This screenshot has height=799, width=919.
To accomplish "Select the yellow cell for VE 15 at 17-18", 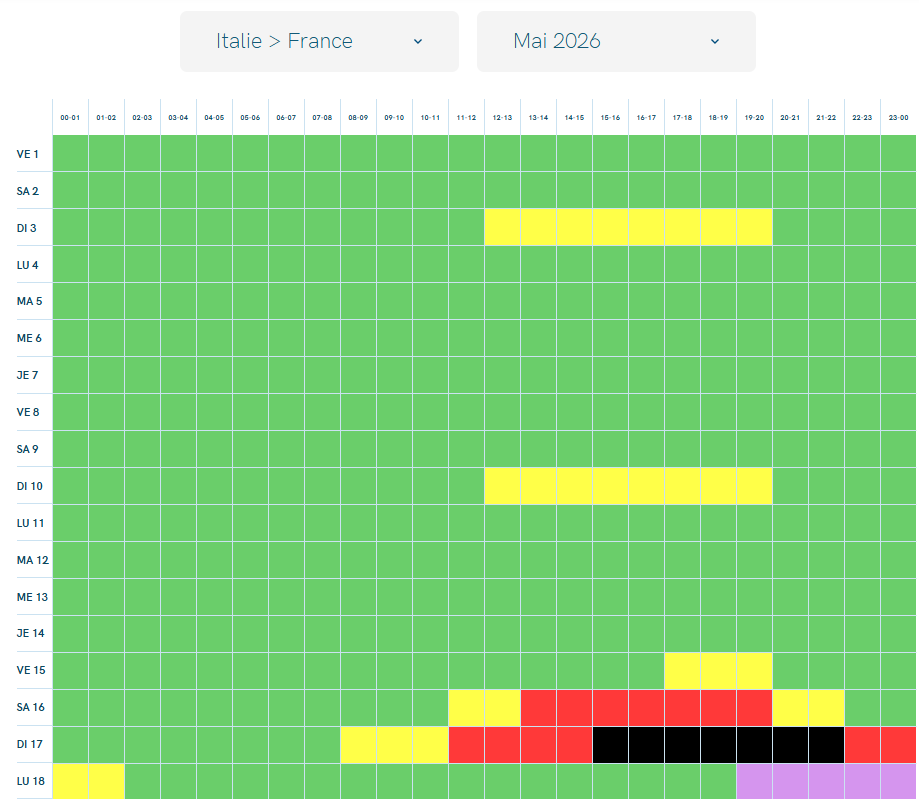I will (x=682, y=671).
